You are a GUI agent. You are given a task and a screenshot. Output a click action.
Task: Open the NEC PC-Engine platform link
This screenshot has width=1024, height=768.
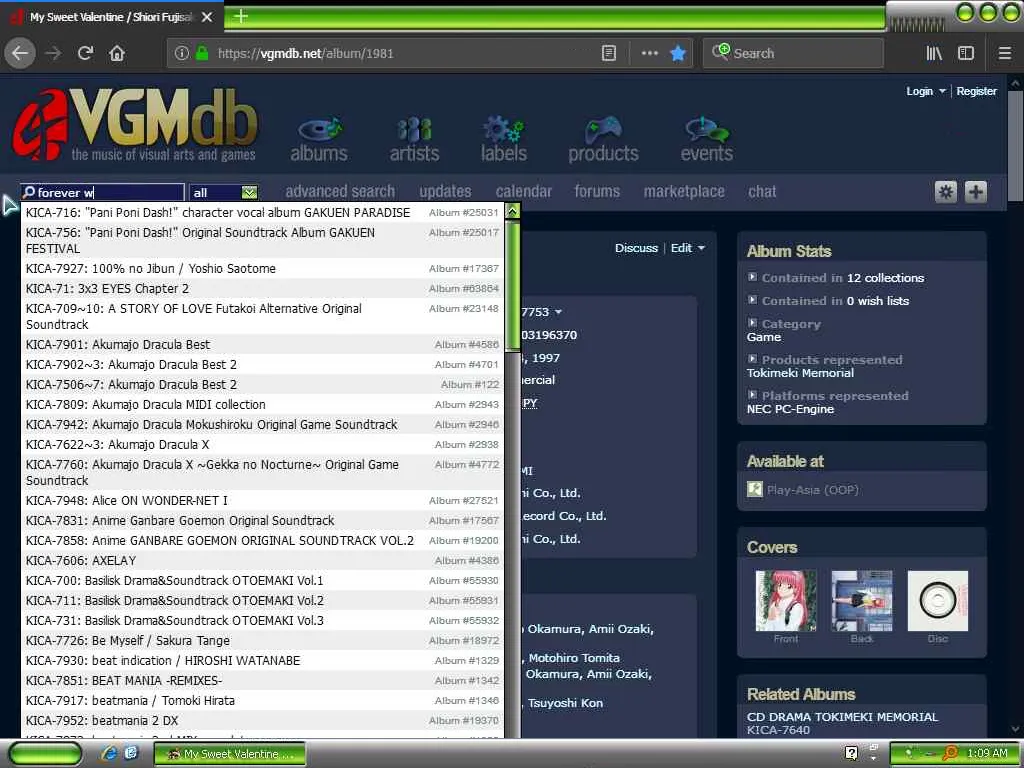[x=790, y=409]
